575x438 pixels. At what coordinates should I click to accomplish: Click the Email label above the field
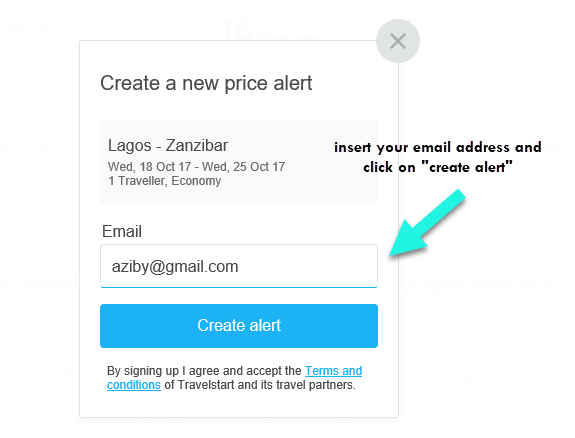[122, 231]
